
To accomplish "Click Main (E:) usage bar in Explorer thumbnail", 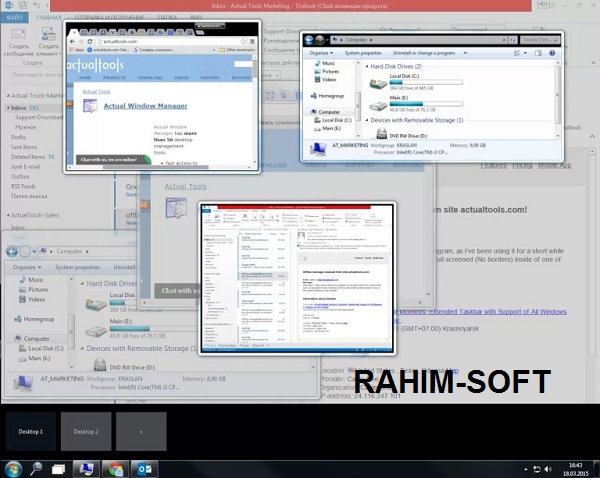I will tap(426, 104).
